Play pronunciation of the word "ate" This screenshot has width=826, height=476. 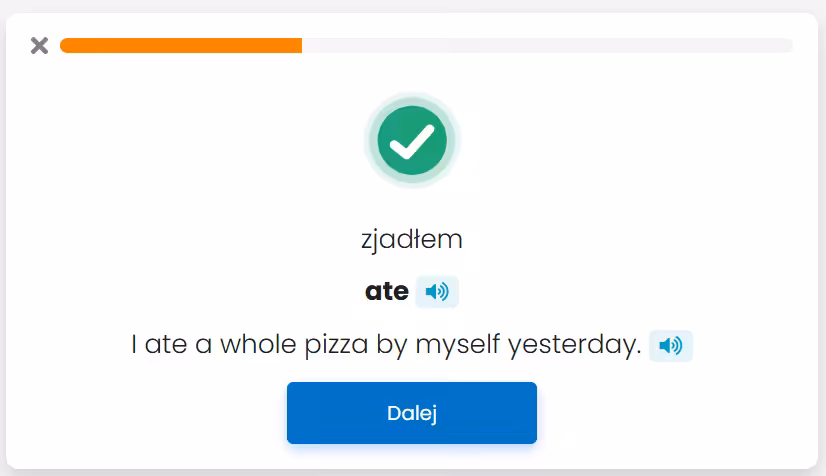point(437,292)
